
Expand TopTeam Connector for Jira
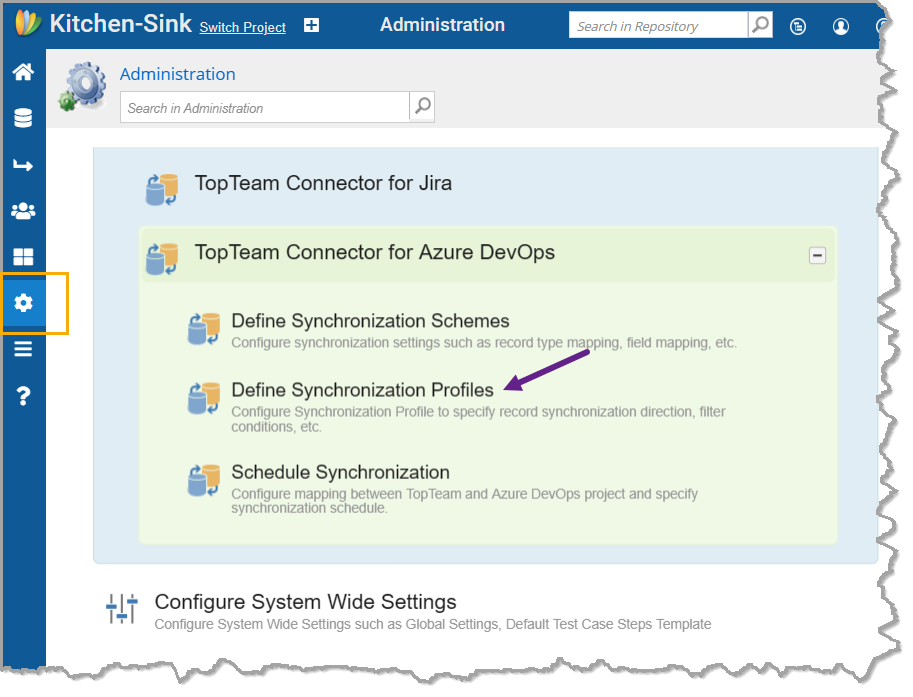click(x=323, y=183)
